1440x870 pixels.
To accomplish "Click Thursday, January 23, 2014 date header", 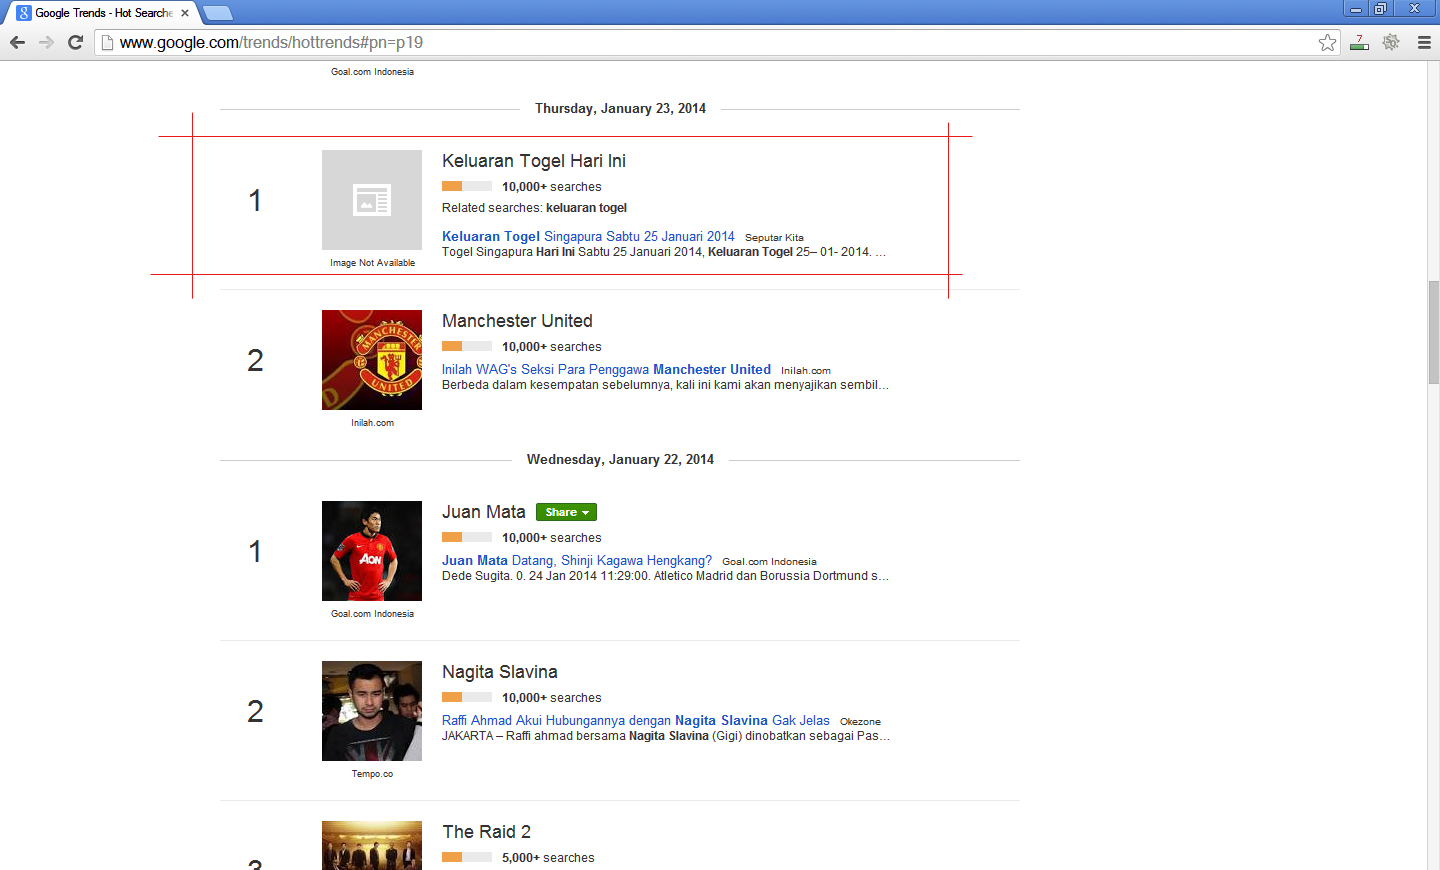I will coord(620,109).
